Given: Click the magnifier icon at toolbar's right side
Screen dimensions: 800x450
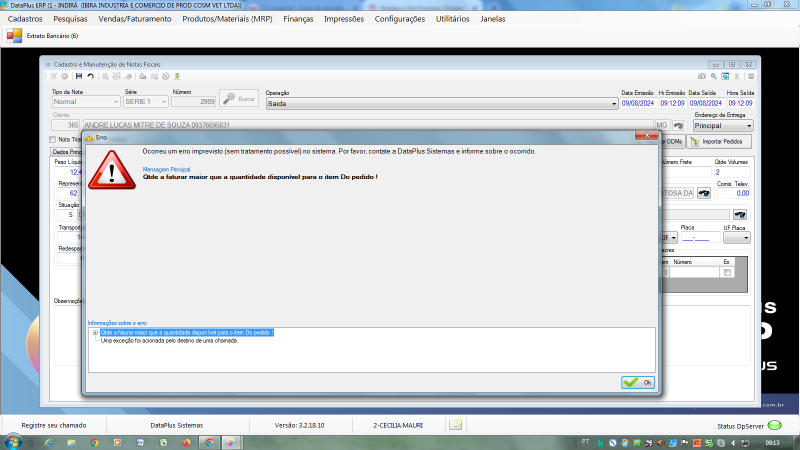Looking at the screenshot, I should [714, 77].
